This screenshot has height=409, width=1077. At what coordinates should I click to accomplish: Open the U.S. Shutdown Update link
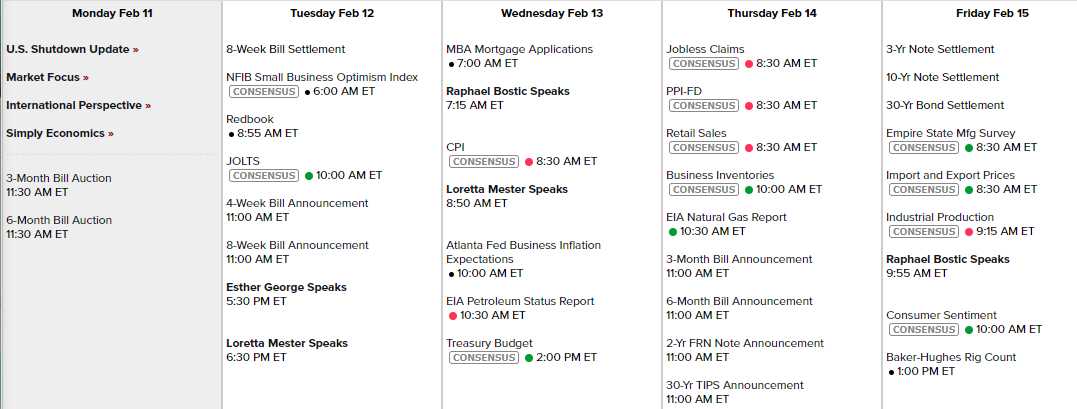click(x=72, y=49)
